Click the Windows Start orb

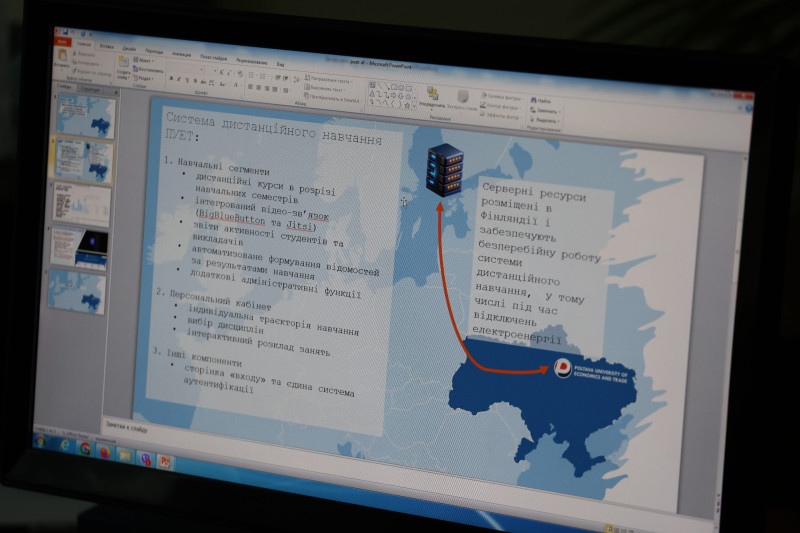click(x=42, y=440)
